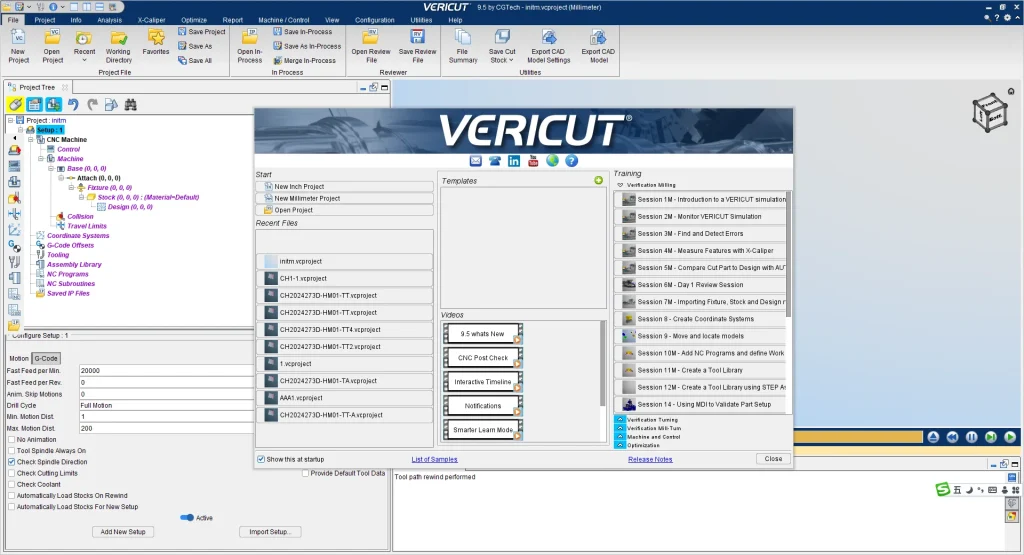Click Merge In-Process in ribbon
Screen dimensions: 1024x555
click(304, 60)
